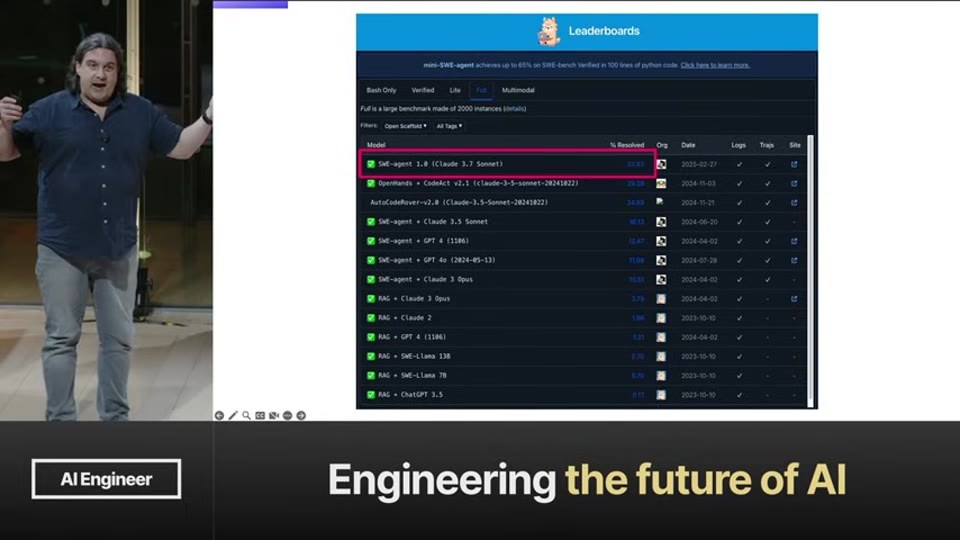
Task: Click org avatar for AutoCodeRover-v2.0 row
Action: click(660, 201)
